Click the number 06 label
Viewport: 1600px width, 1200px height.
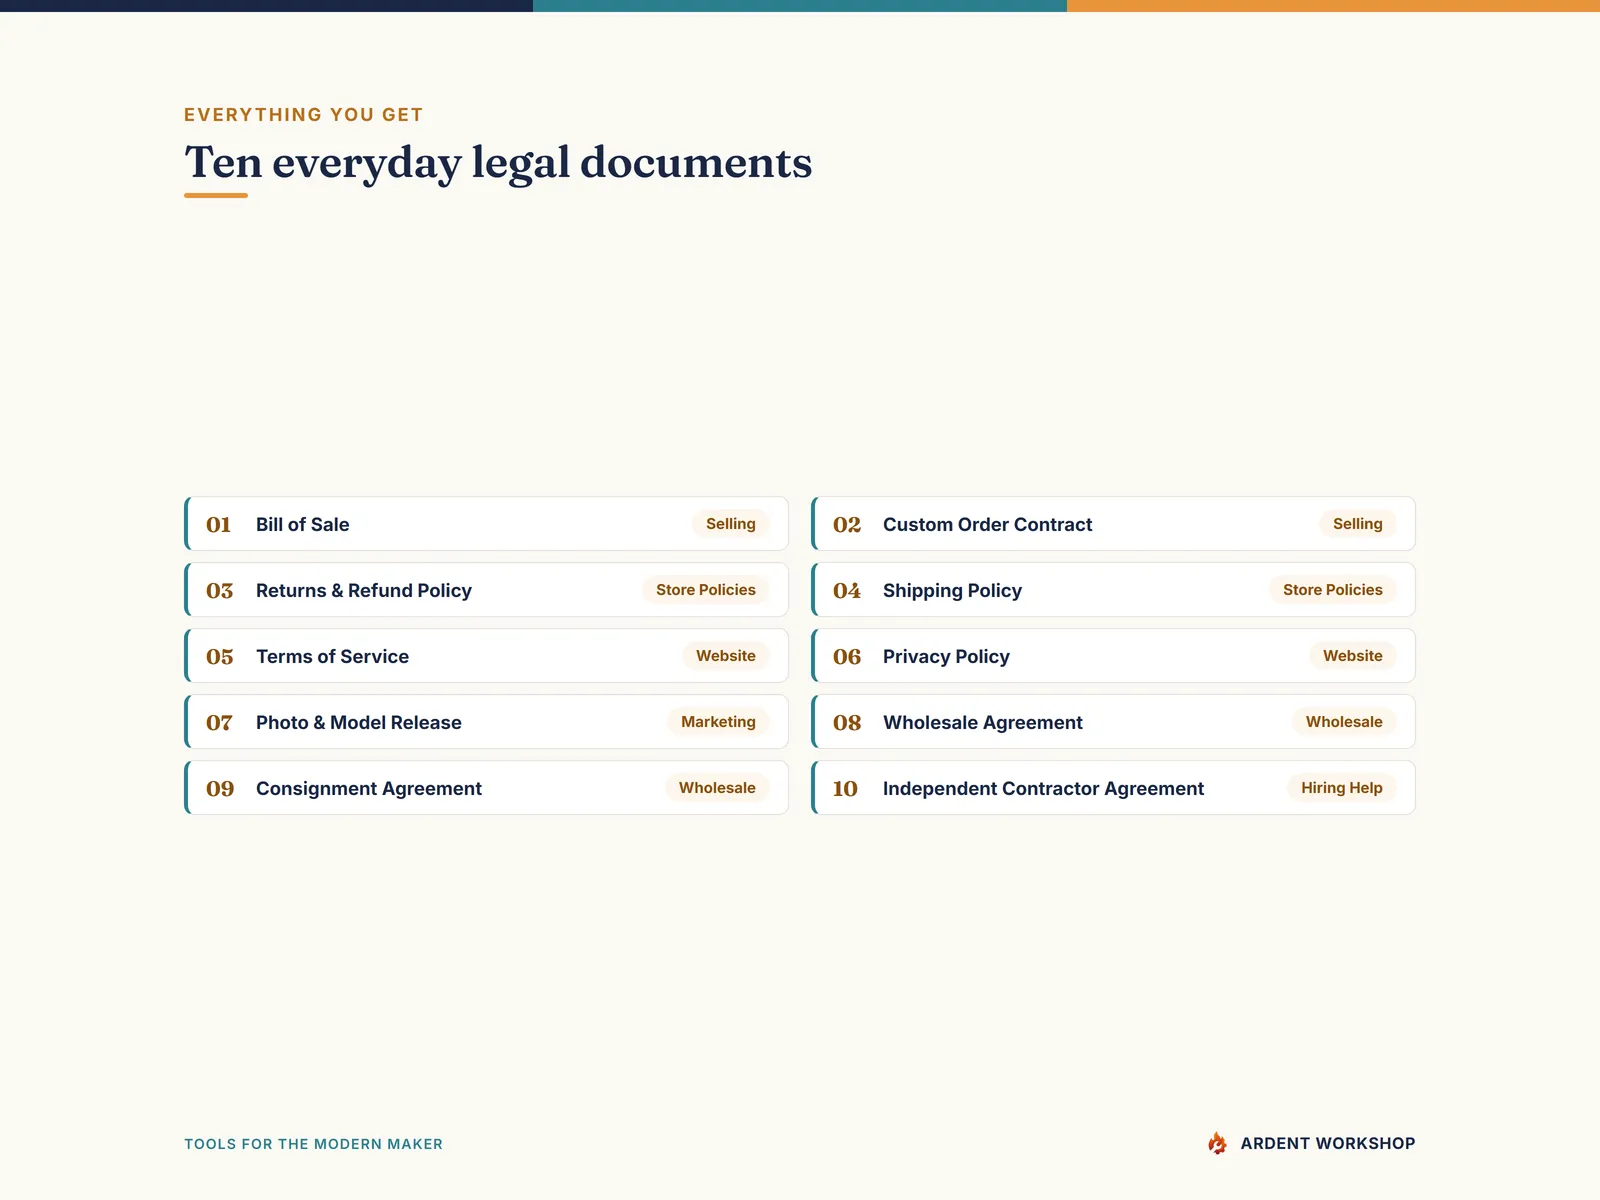pos(847,657)
